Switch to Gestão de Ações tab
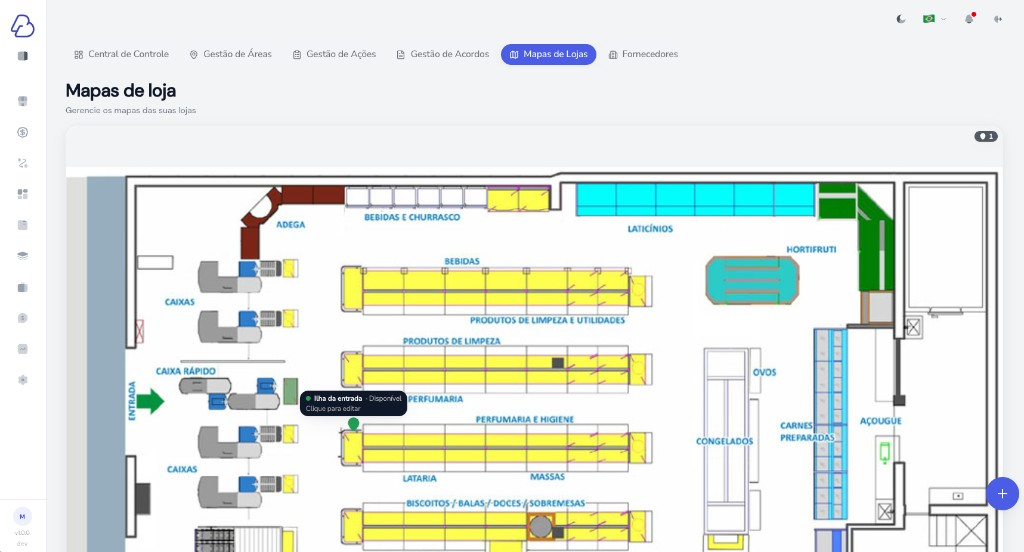This screenshot has width=1024, height=552. [x=334, y=54]
